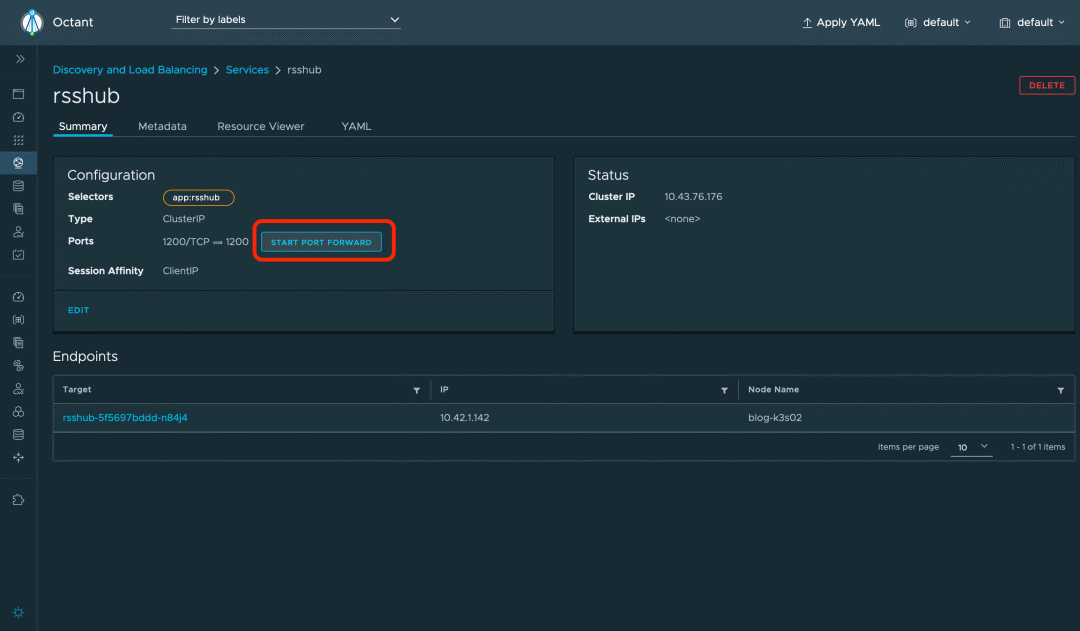Filter the Node Name column
Image resolution: width=1080 pixels, height=631 pixels.
pos(1061,391)
